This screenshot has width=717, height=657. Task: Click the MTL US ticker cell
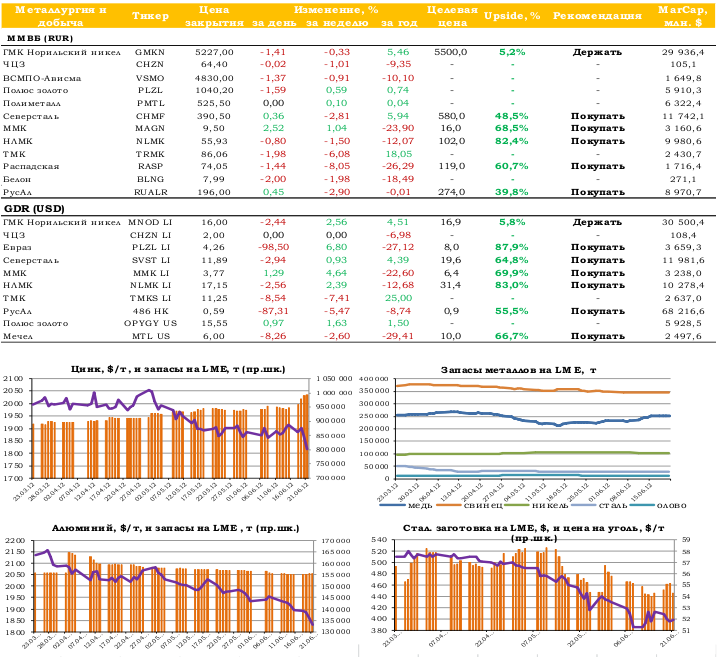click(151, 336)
